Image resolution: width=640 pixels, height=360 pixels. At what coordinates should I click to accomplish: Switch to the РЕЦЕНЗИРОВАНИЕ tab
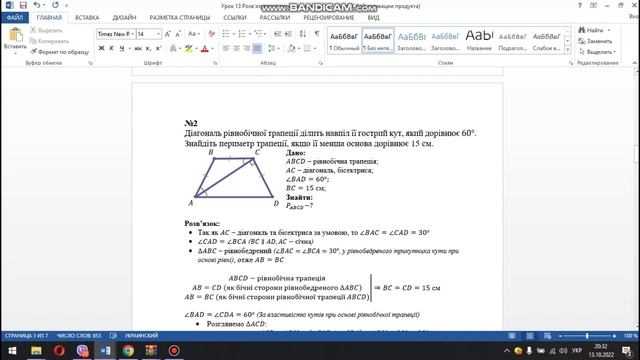pyautogui.click(x=329, y=18)
